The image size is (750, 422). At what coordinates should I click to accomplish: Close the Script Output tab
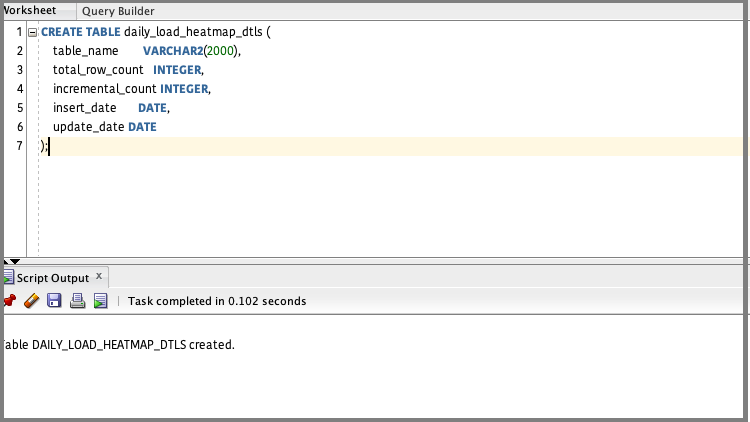[x=98, y=277]
